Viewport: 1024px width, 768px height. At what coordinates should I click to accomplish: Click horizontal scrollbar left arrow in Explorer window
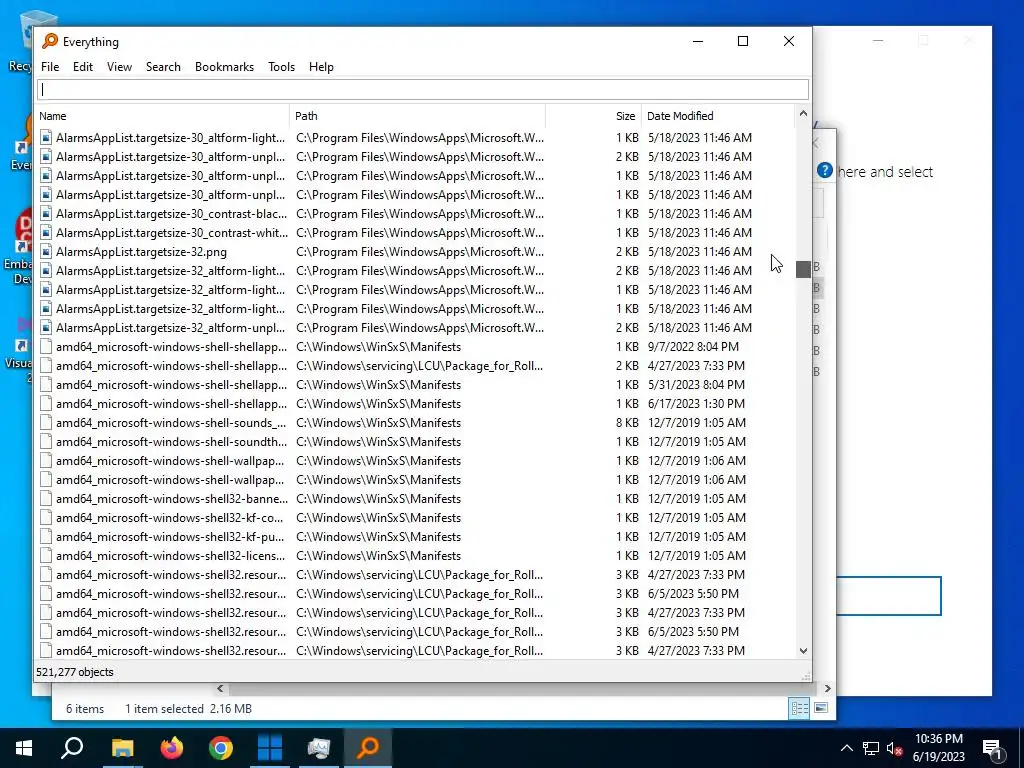pos(220,688)
